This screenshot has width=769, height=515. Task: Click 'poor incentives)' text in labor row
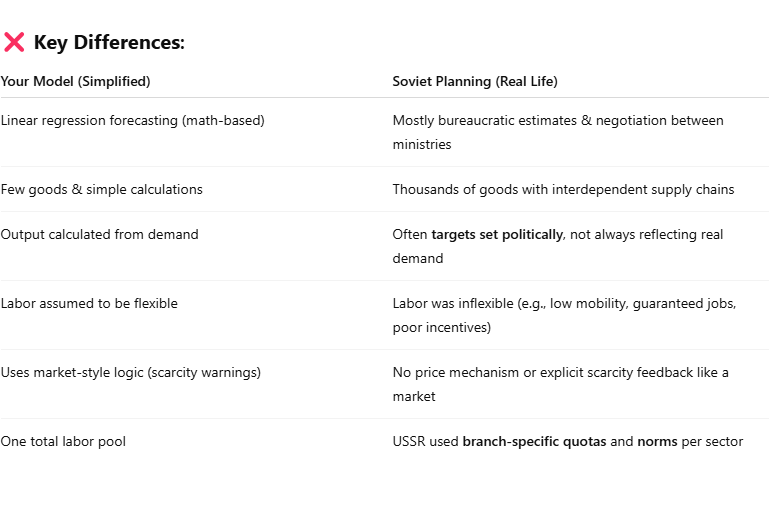tap(441, 328)
